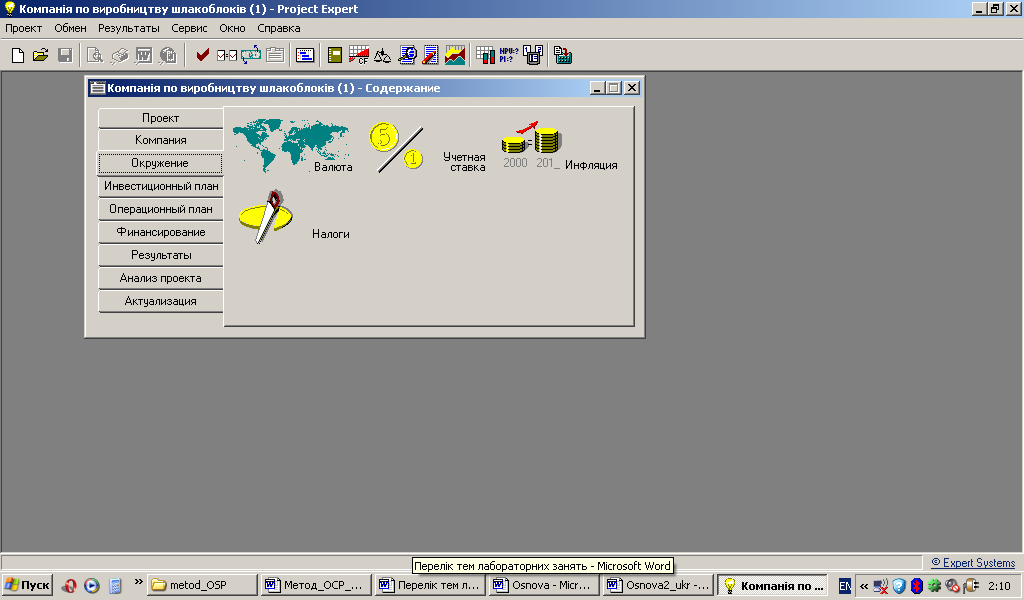Switch to the Финансирование section
Viewport: 1024px width, 600px height.
click(x=161, y=232)
